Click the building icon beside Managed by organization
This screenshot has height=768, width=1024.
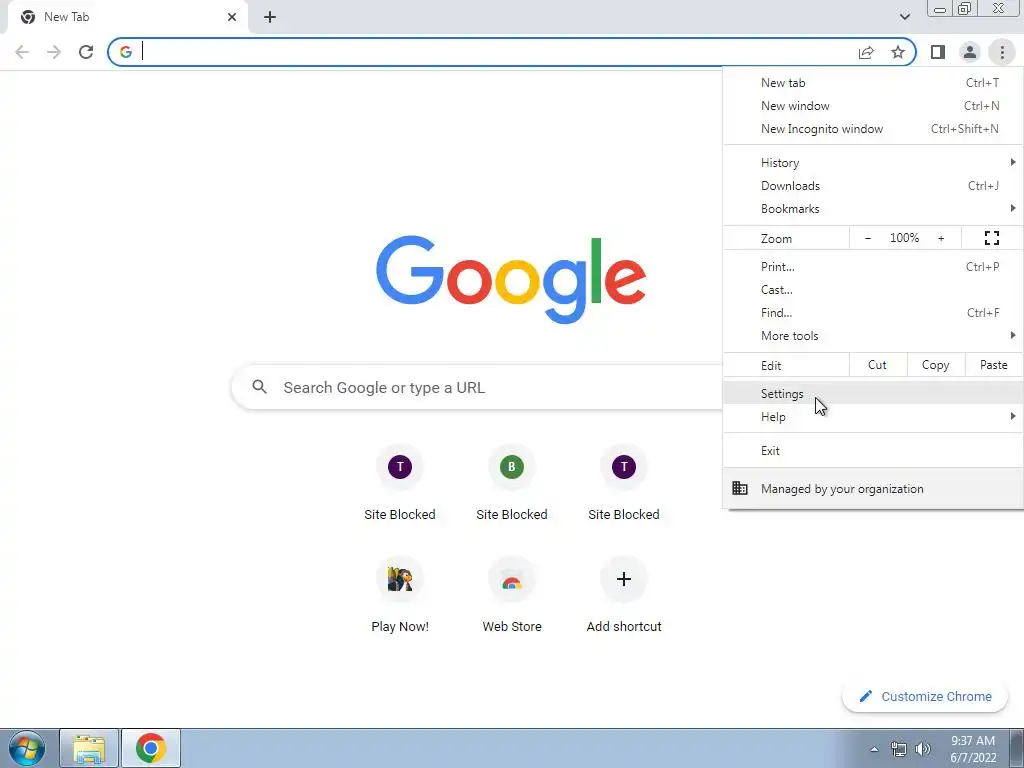[x=740, y=488]
